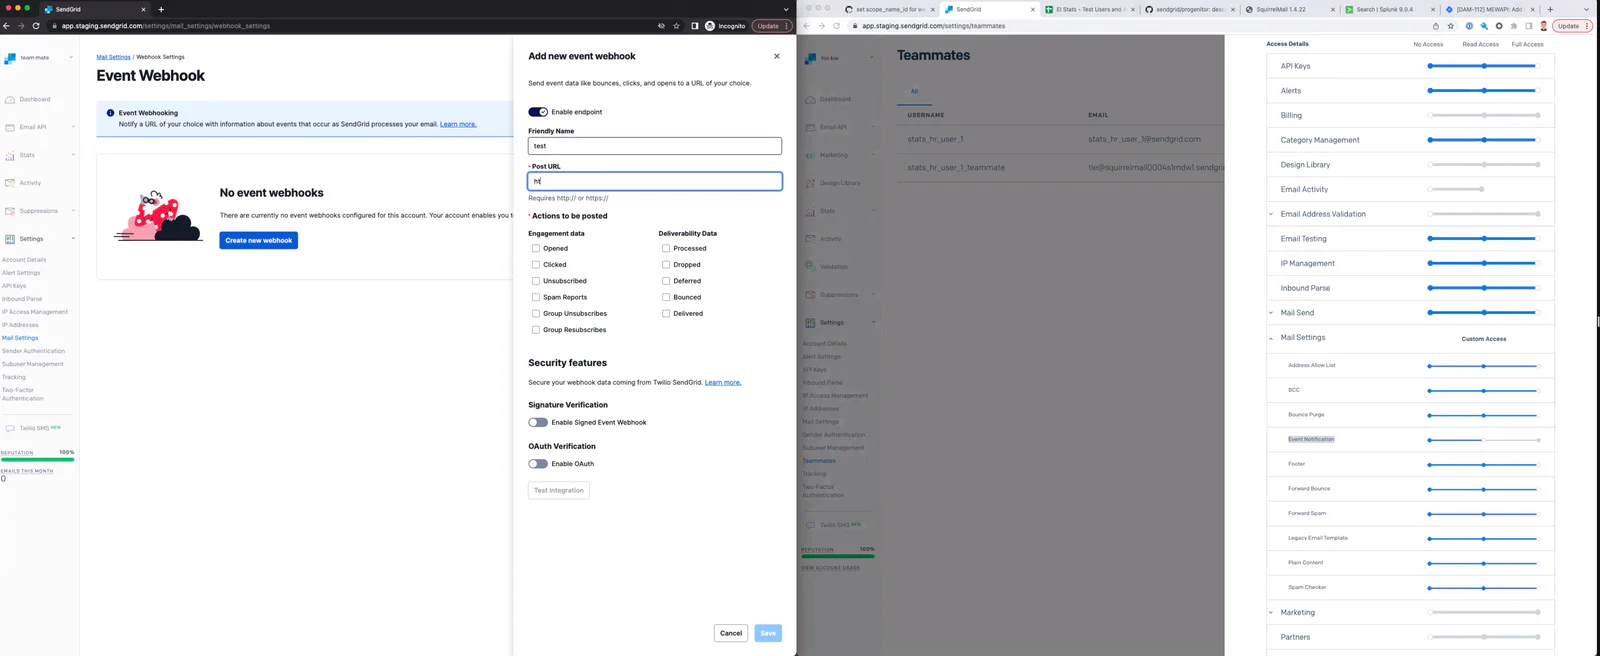Open extensions puzzle icon in right browser
This screenshot has height=656, width=1600.
pos(1514,26)
